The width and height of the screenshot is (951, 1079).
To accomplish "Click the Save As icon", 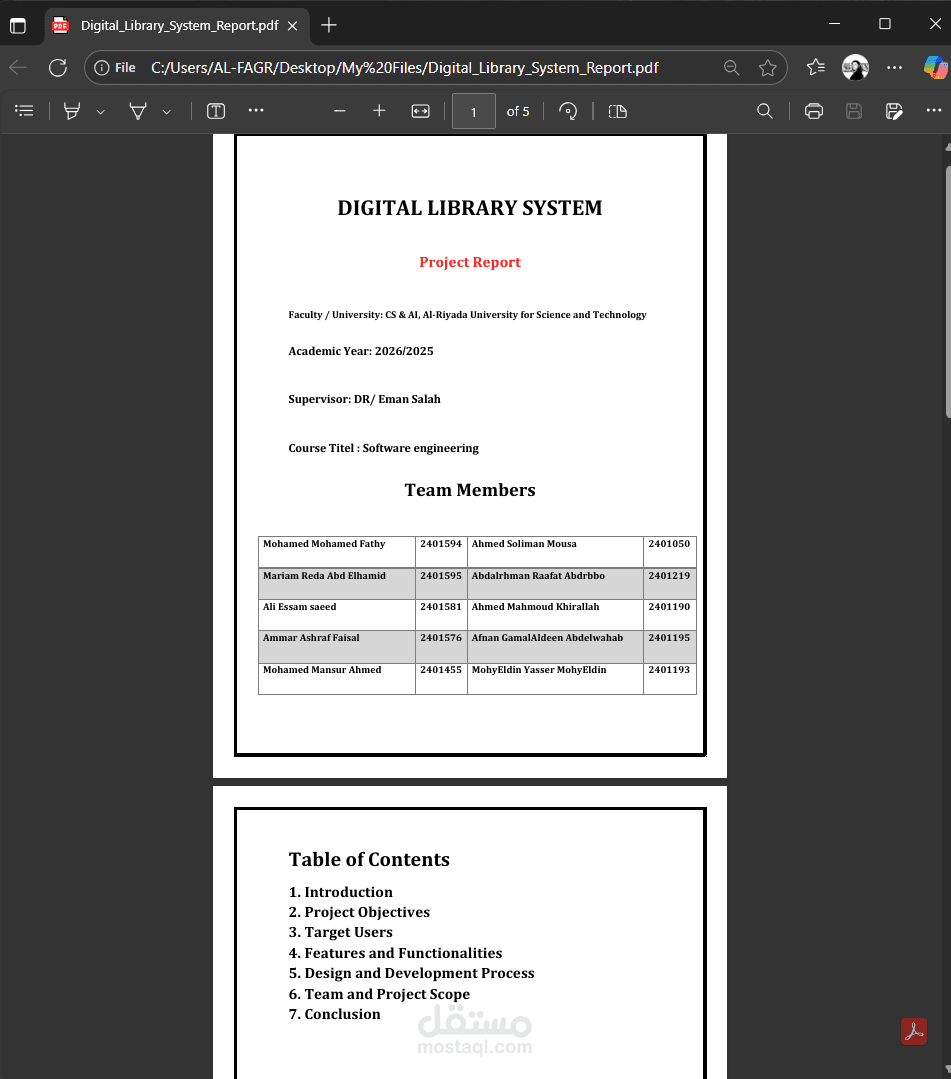I will click(894, 111).
